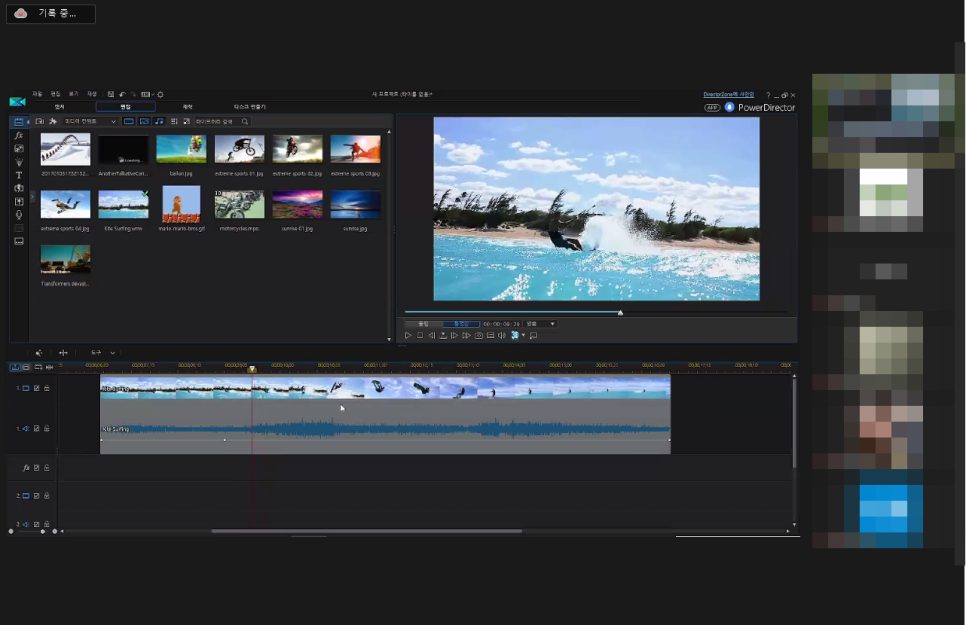Switch to the 디스크 만들기 tab
This screenshot has height=625, width=966.
pyautogui.click(x=250, y=107)
